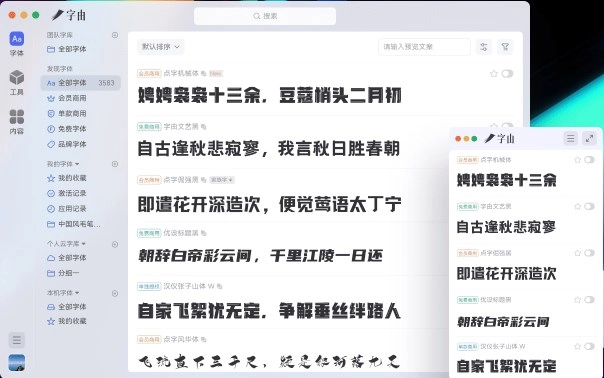The height and width of the screenshot is (378, 604).
Task: Add a new 团队字库 with plus icon
Action: [115, 35]
